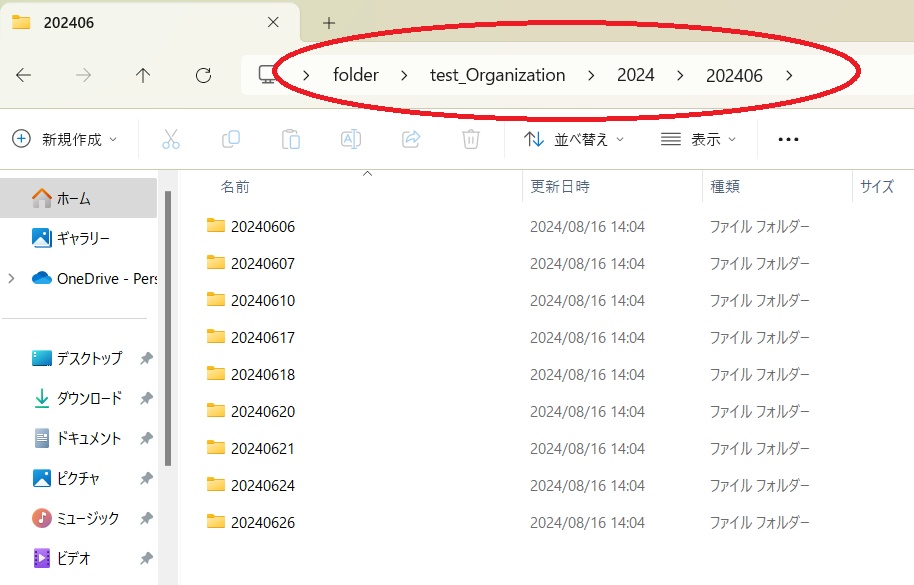Click the Up navigation arrow icon

[143, 75]
